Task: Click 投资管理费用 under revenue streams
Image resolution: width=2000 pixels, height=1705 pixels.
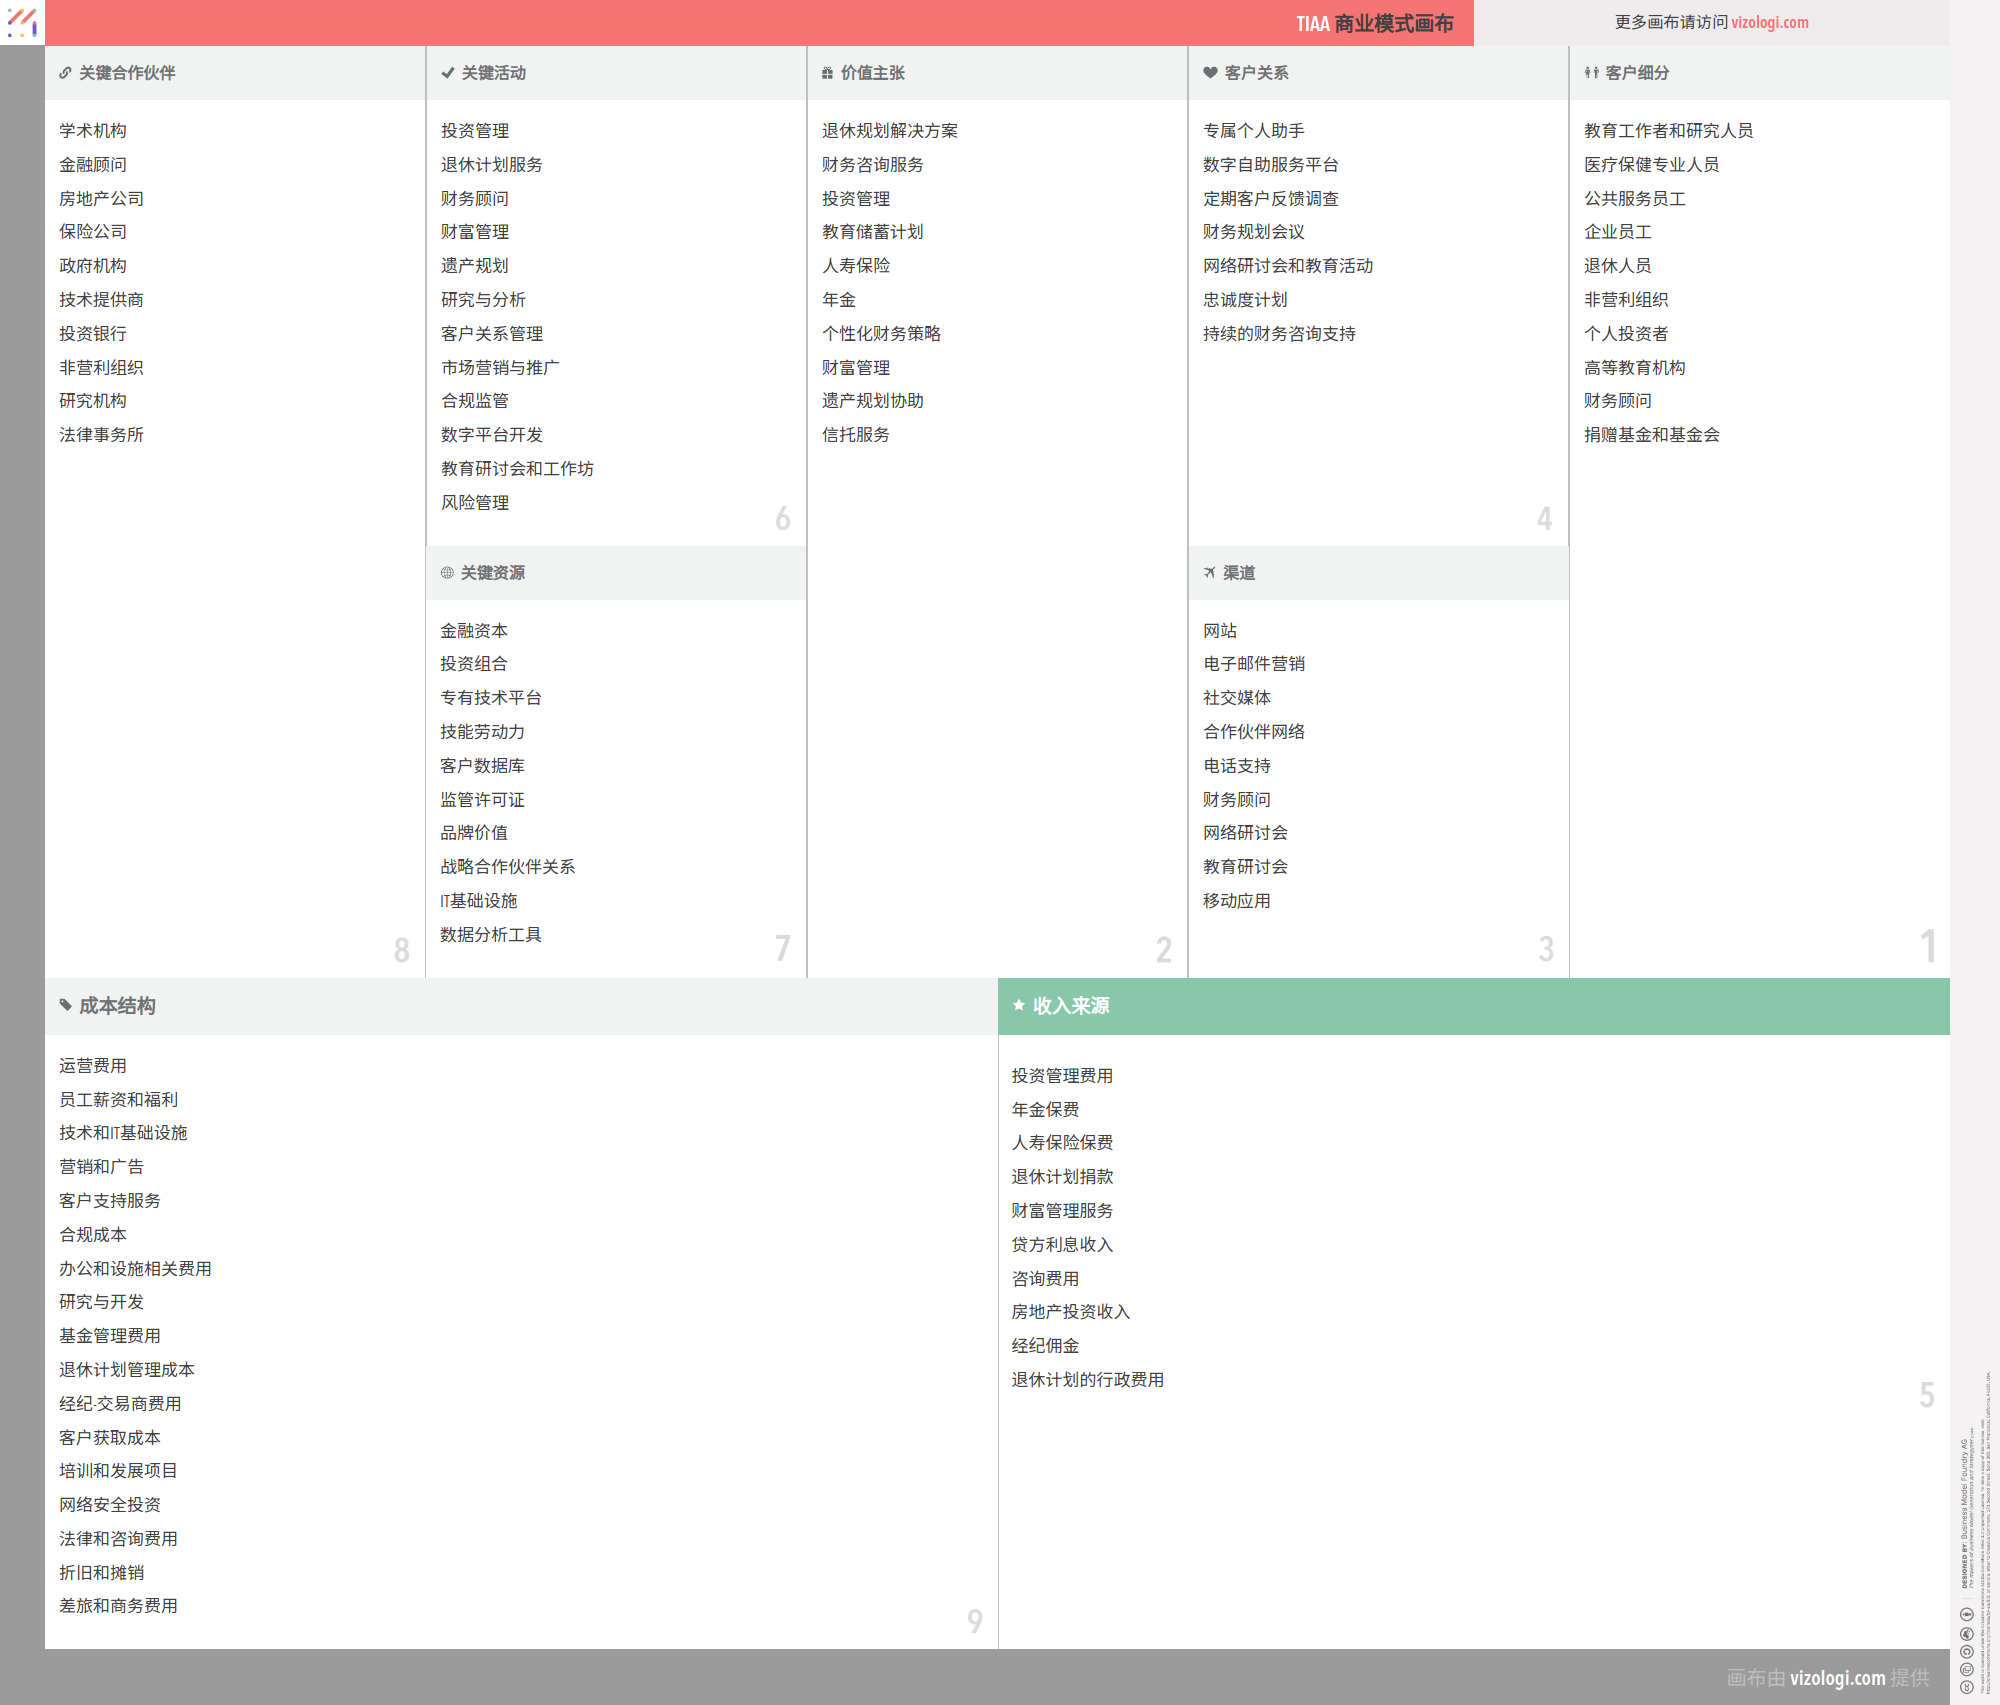Action: (1061, 1076)
